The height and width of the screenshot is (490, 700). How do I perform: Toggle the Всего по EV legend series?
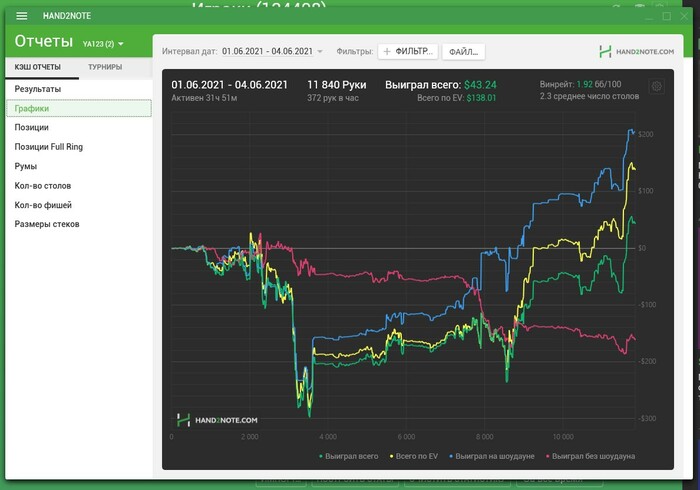(414, 456)
